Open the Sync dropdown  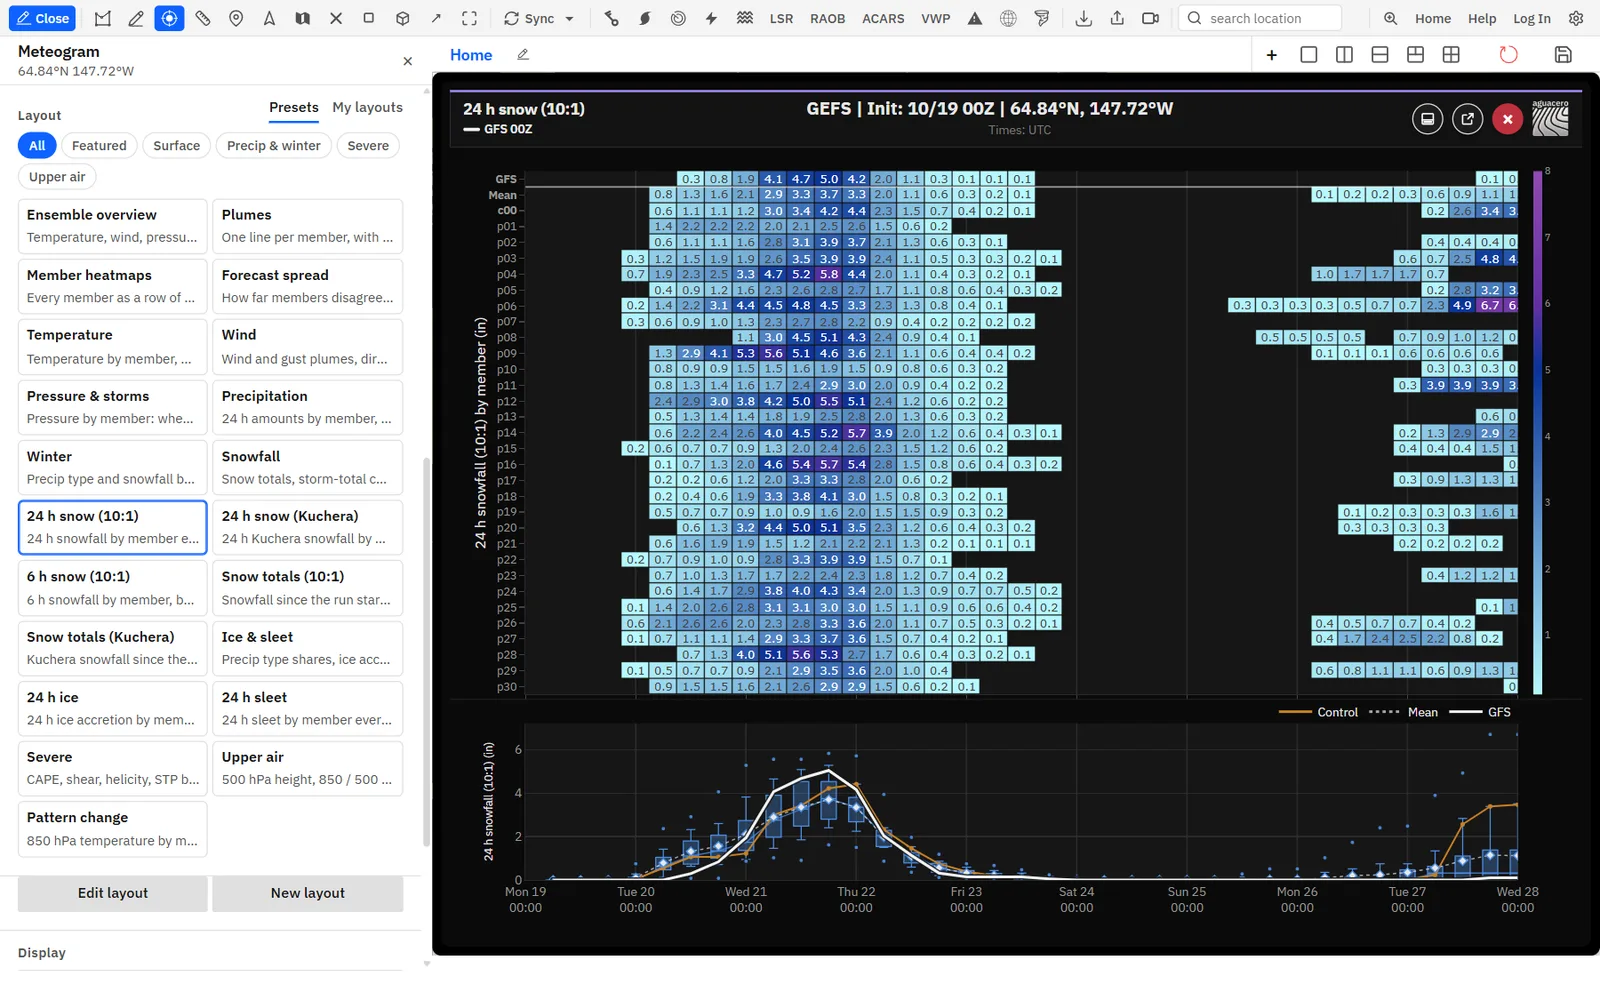click(x=539, y=18)
